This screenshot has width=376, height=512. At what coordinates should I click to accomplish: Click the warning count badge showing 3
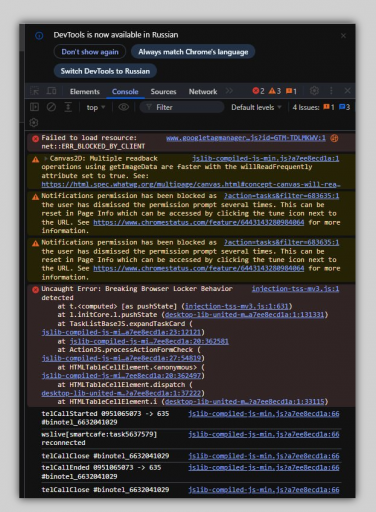[275, 91]
